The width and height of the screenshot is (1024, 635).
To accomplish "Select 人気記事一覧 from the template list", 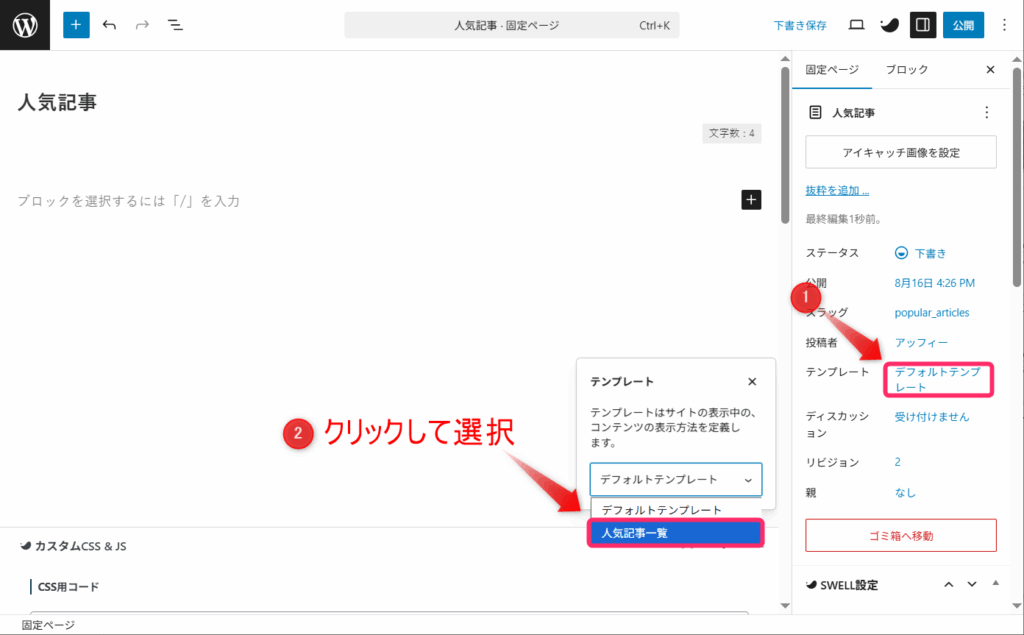I will click(675, 533).
